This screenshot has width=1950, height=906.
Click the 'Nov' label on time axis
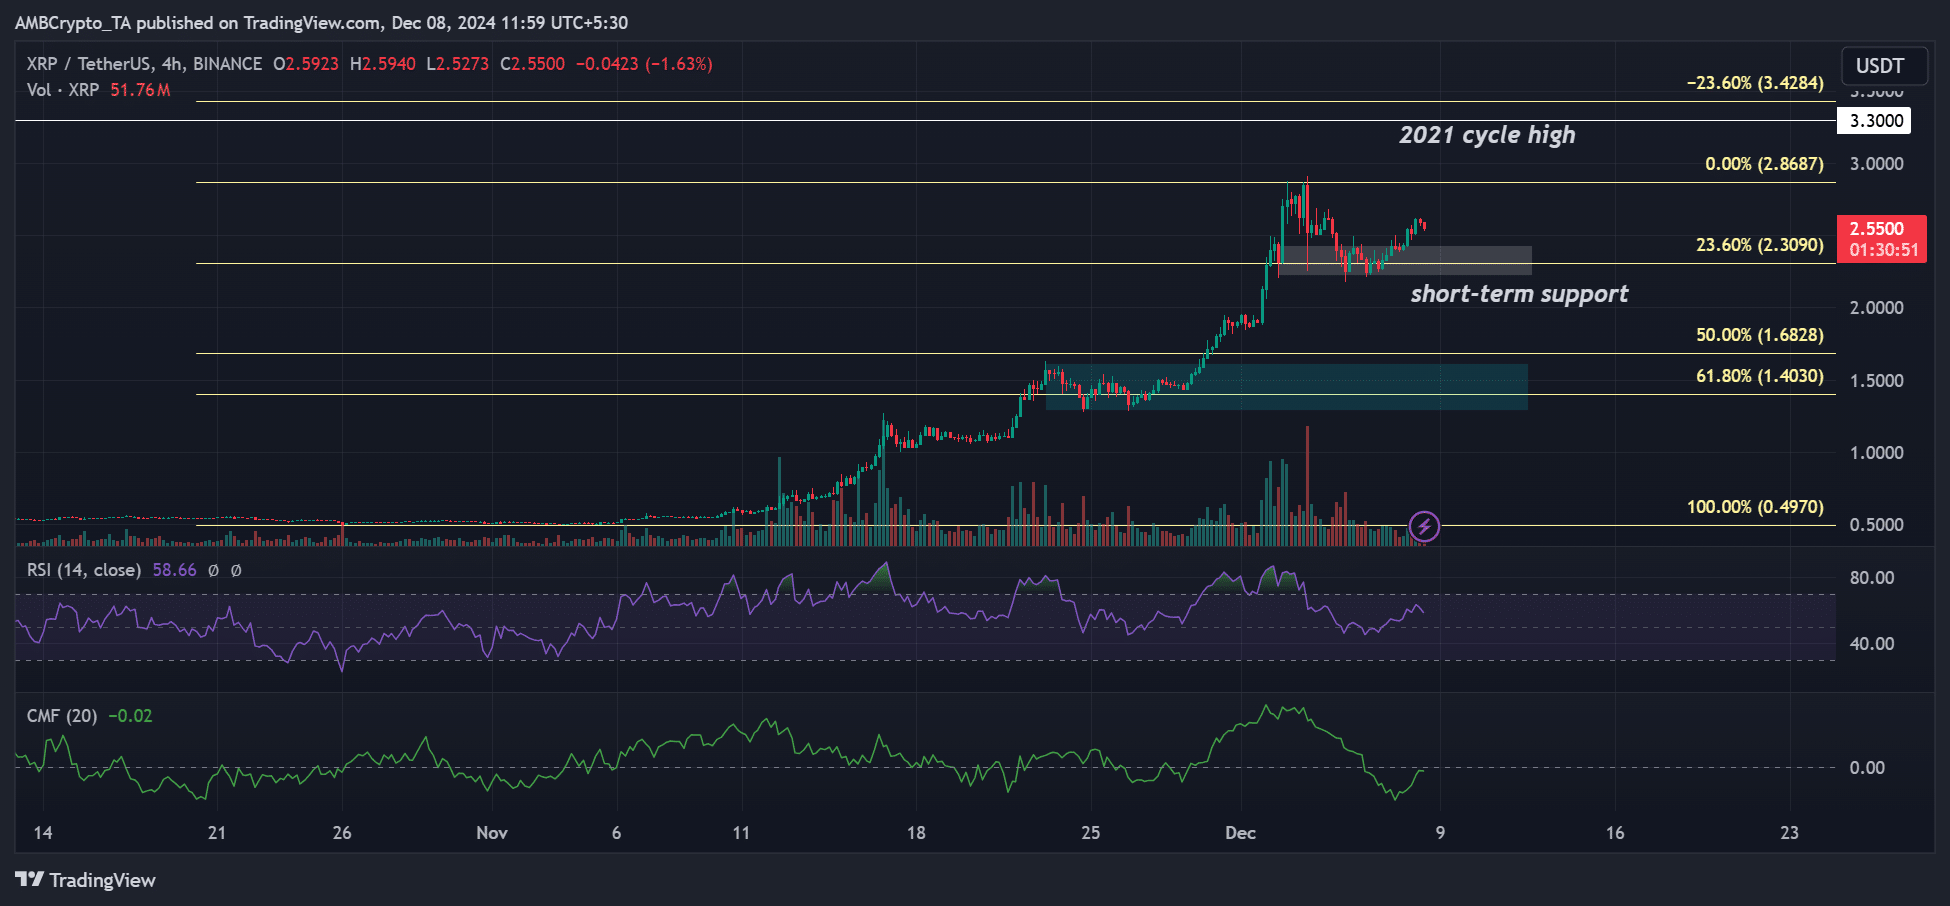[492, 833]
